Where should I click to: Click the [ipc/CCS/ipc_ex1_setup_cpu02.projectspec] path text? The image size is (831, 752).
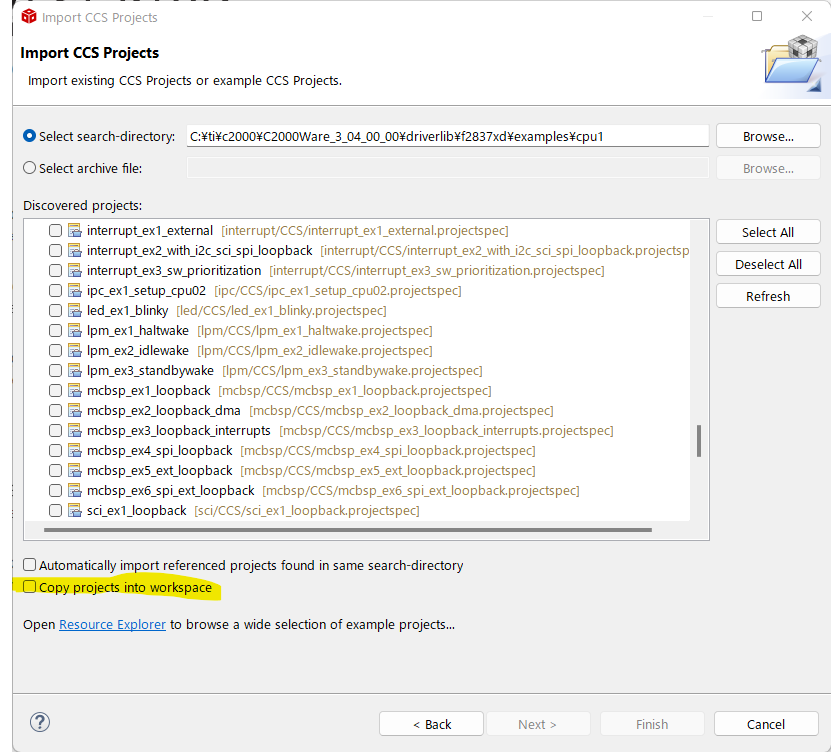(x=338, y=290)
